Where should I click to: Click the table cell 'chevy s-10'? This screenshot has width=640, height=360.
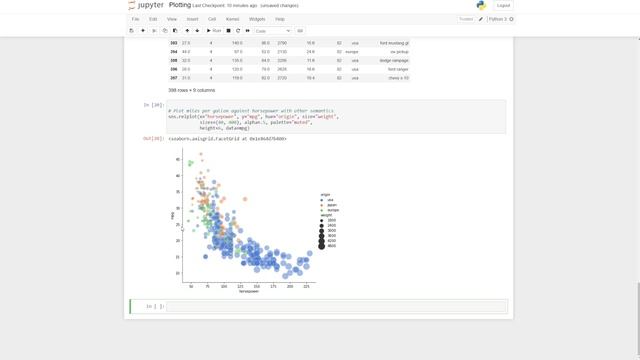tap(398, 78)
